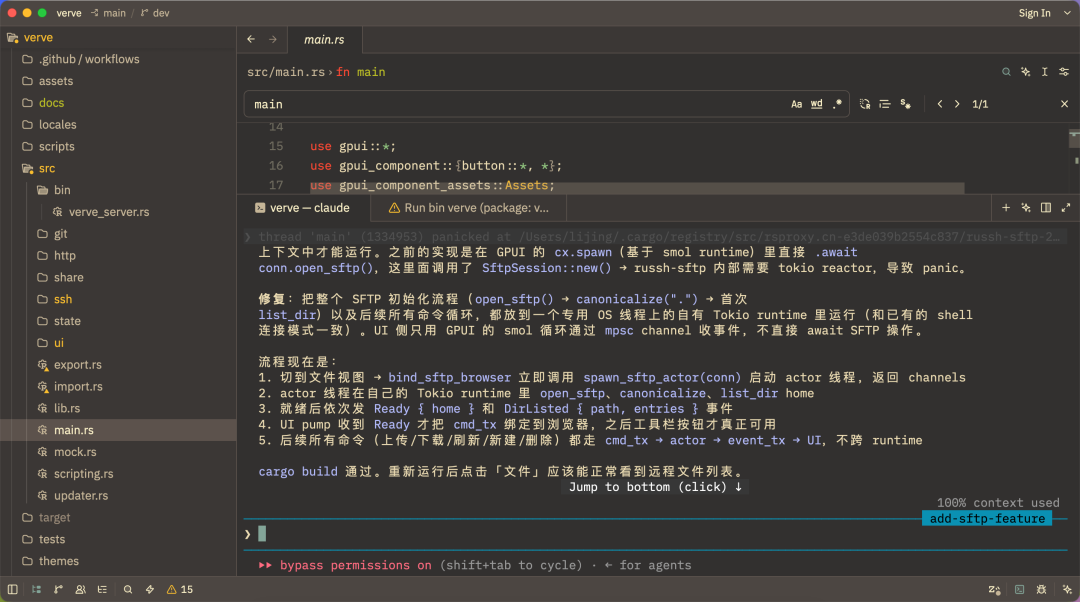
Task: Toggle buffer search icon in editor toolbar
Action: coord(1006,72)
